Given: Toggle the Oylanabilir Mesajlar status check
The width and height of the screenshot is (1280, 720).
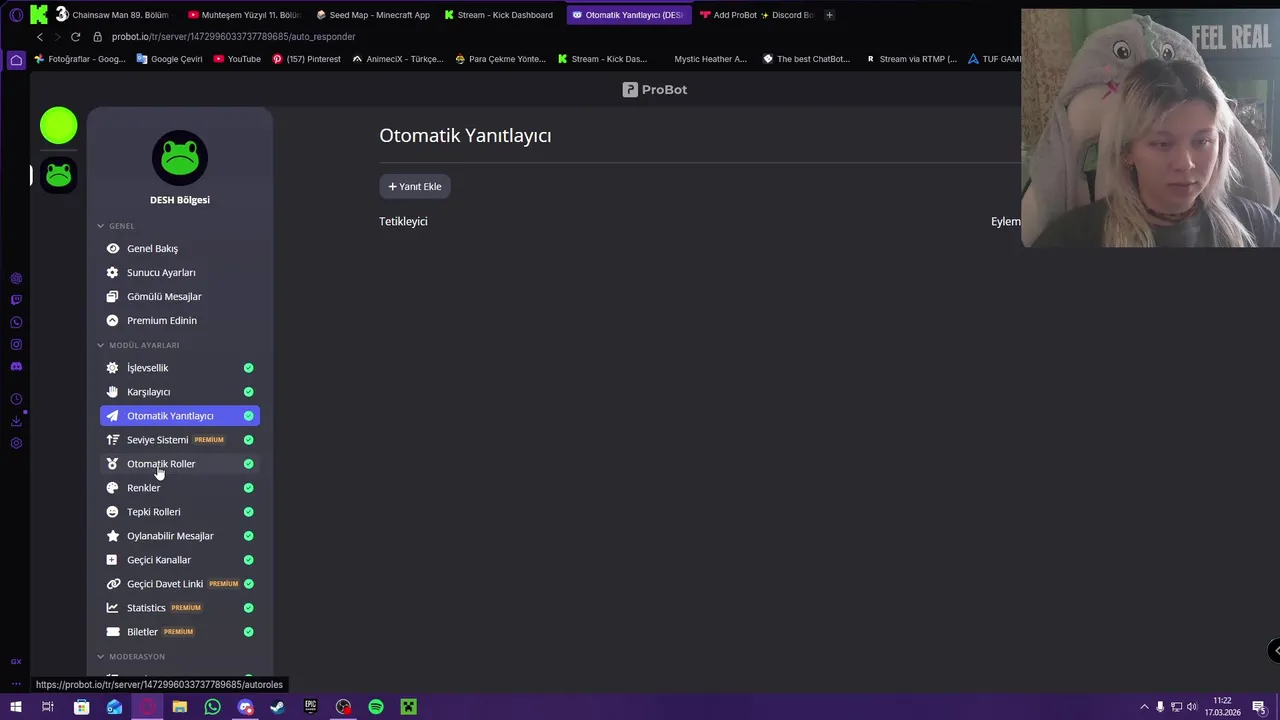Looking at the screenshot, I should (x=248, y=536).
